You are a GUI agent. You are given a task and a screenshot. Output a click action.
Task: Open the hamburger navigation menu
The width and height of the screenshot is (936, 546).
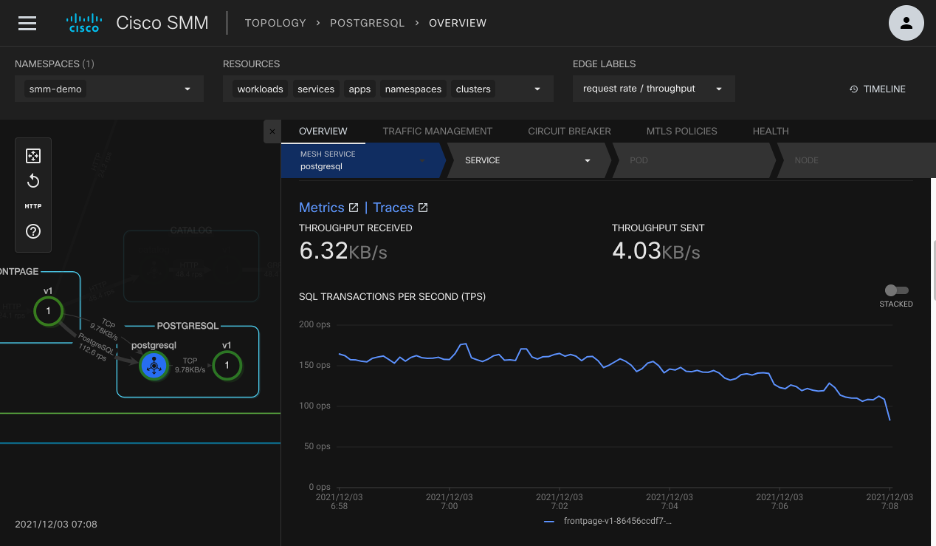coord(28,23)
